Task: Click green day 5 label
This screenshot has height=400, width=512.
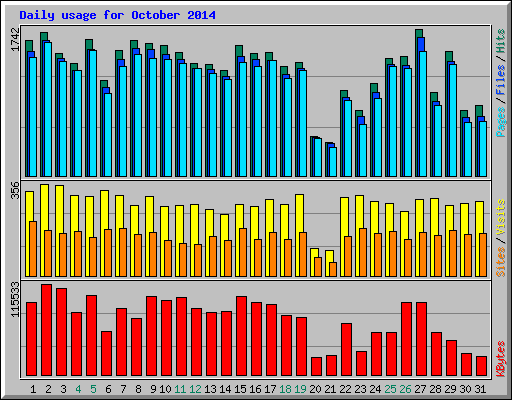Action: point(93,389)
